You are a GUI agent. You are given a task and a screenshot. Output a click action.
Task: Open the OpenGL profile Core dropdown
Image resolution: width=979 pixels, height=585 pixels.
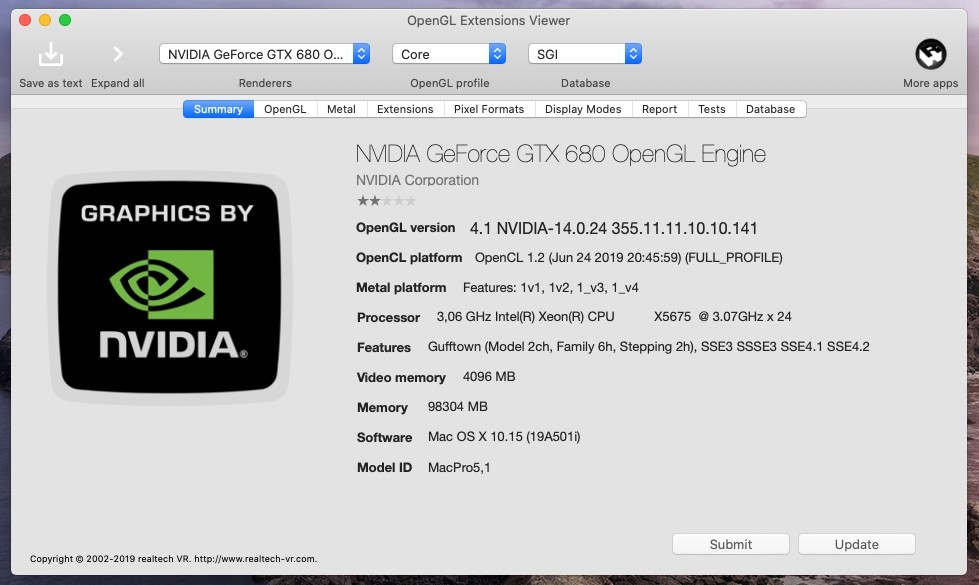pyautogui.click(x=449, y=54)
